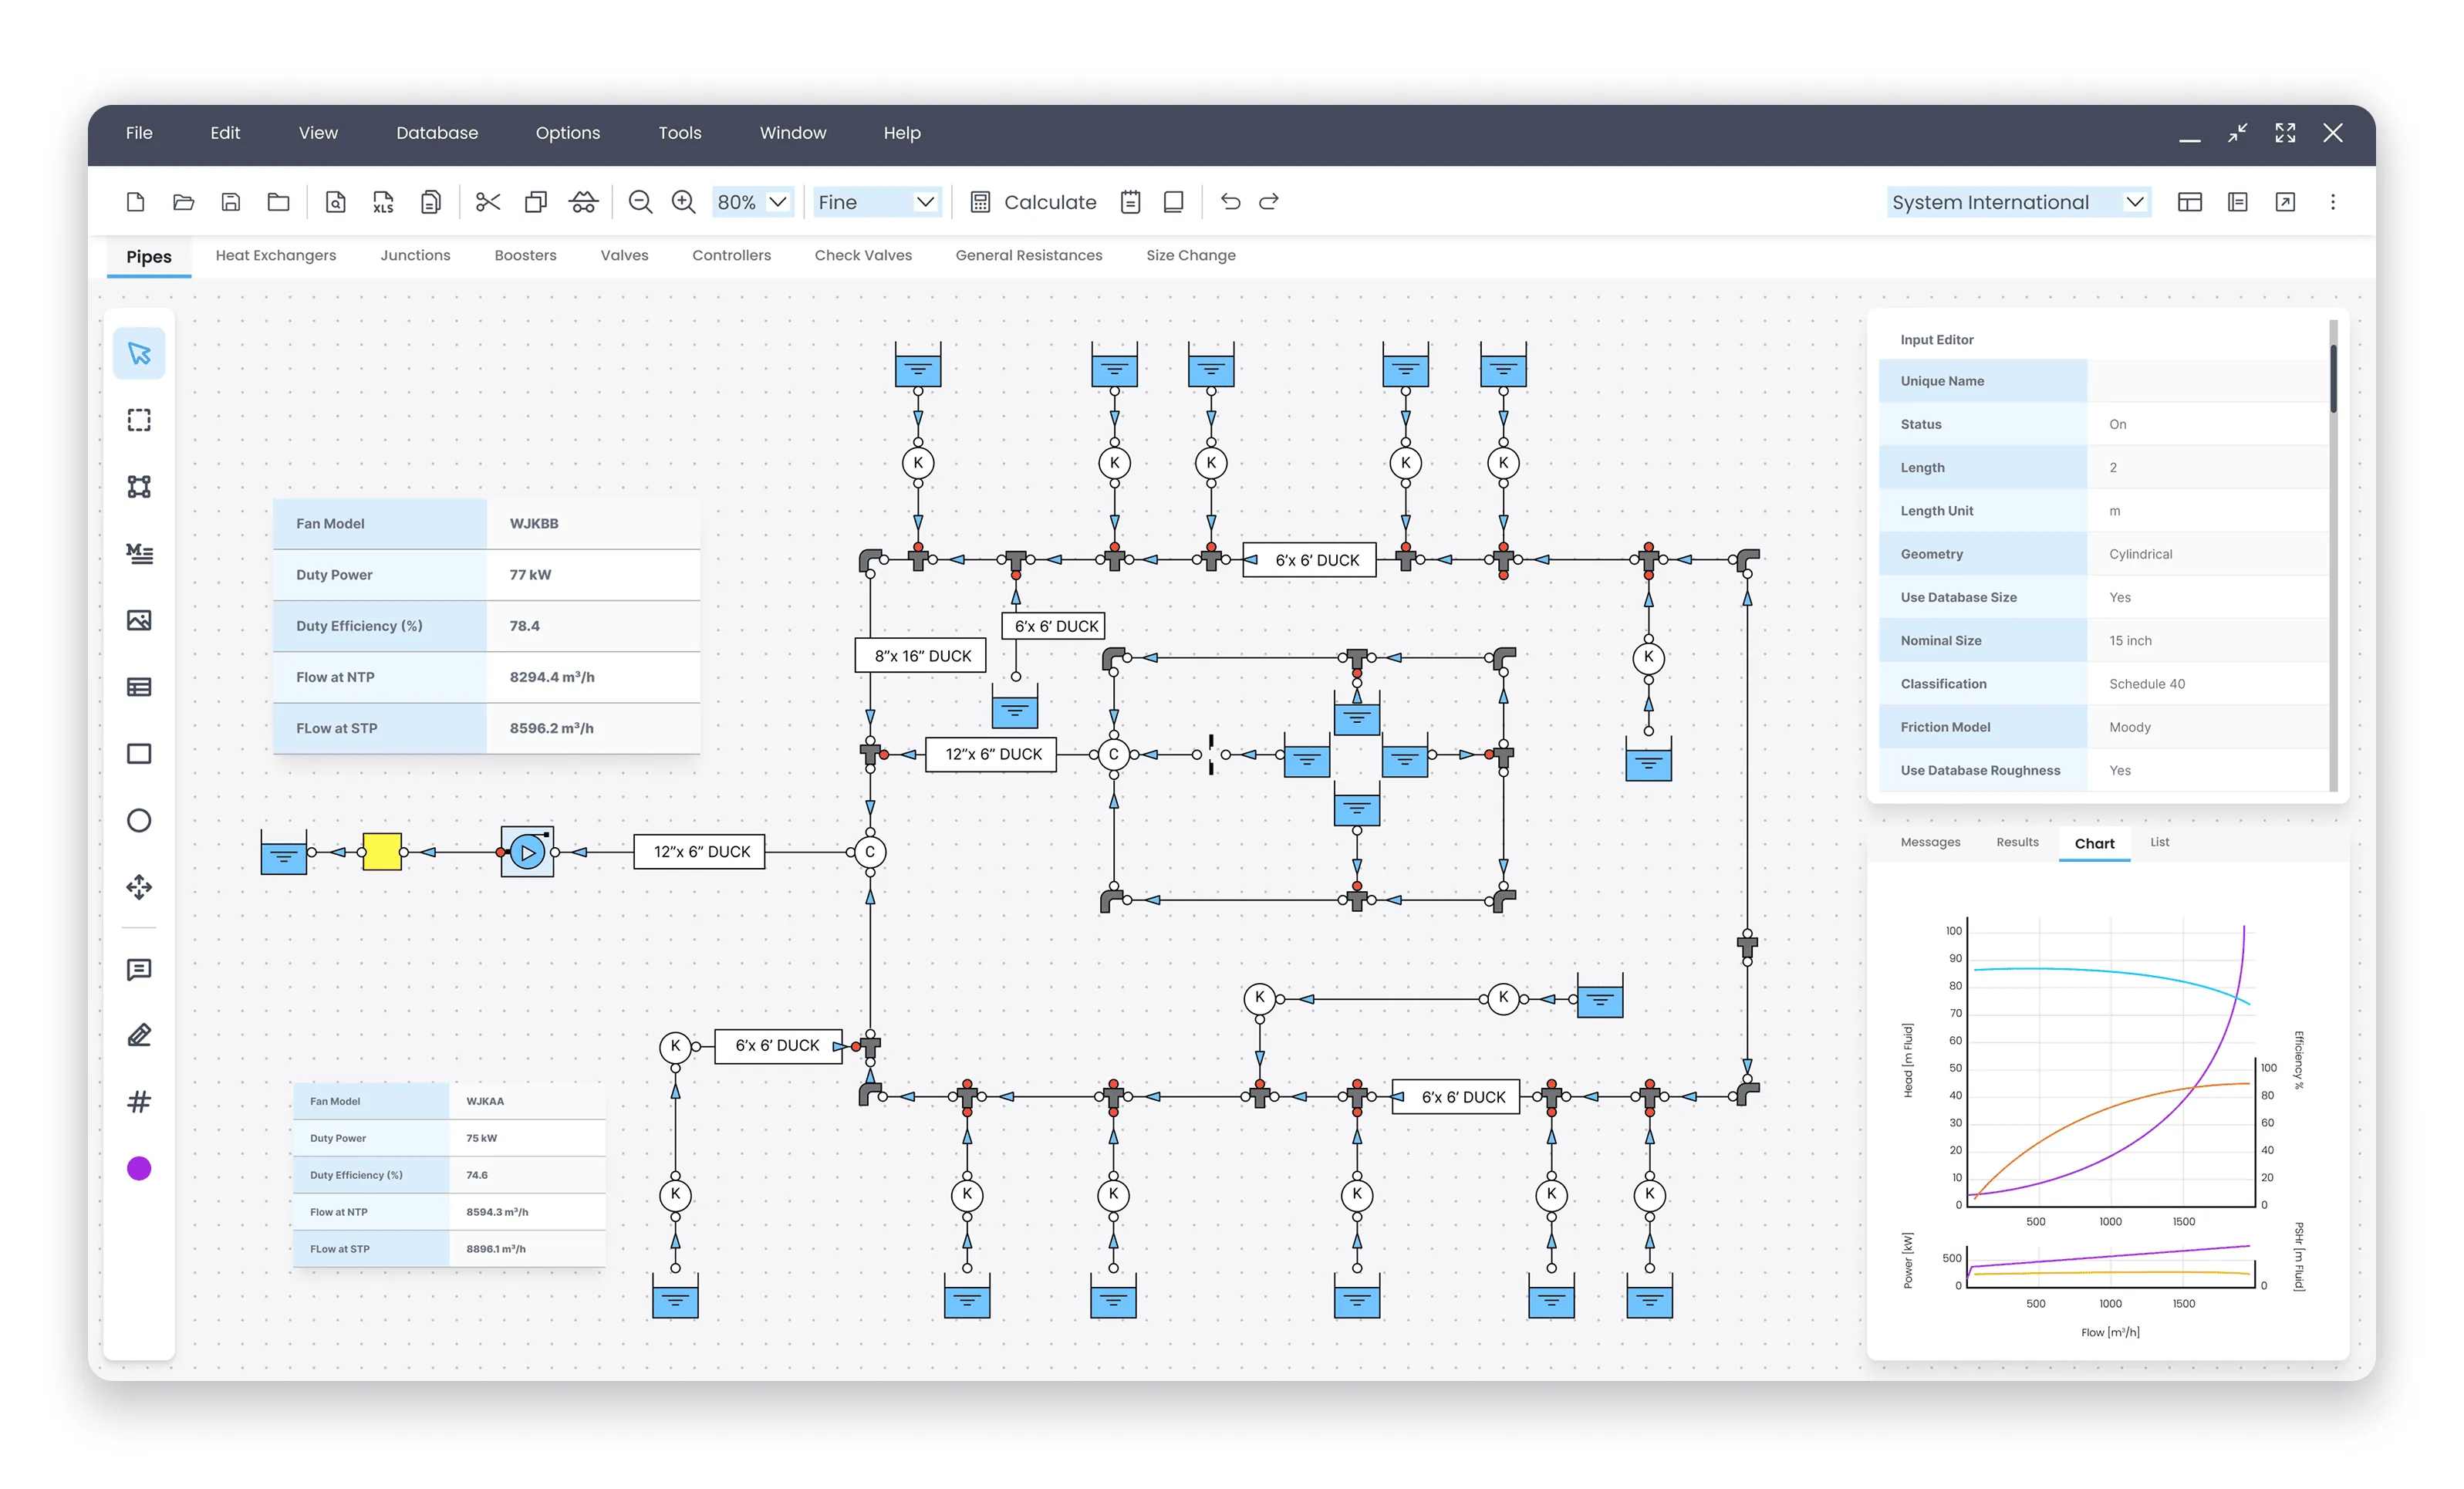Open the File menu
This screenshot has height=1489, width=2464.
[139, 133]
